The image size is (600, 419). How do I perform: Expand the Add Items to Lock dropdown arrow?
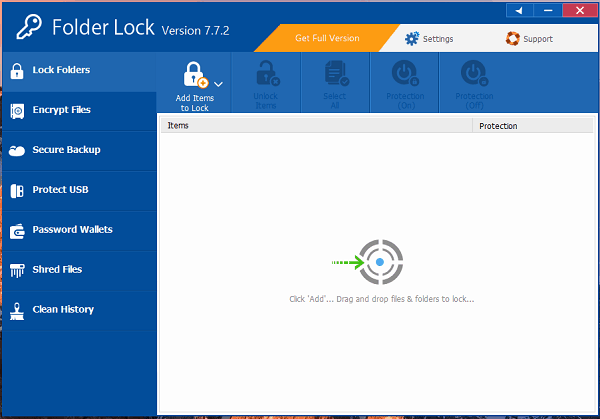[x=218, y=84]
